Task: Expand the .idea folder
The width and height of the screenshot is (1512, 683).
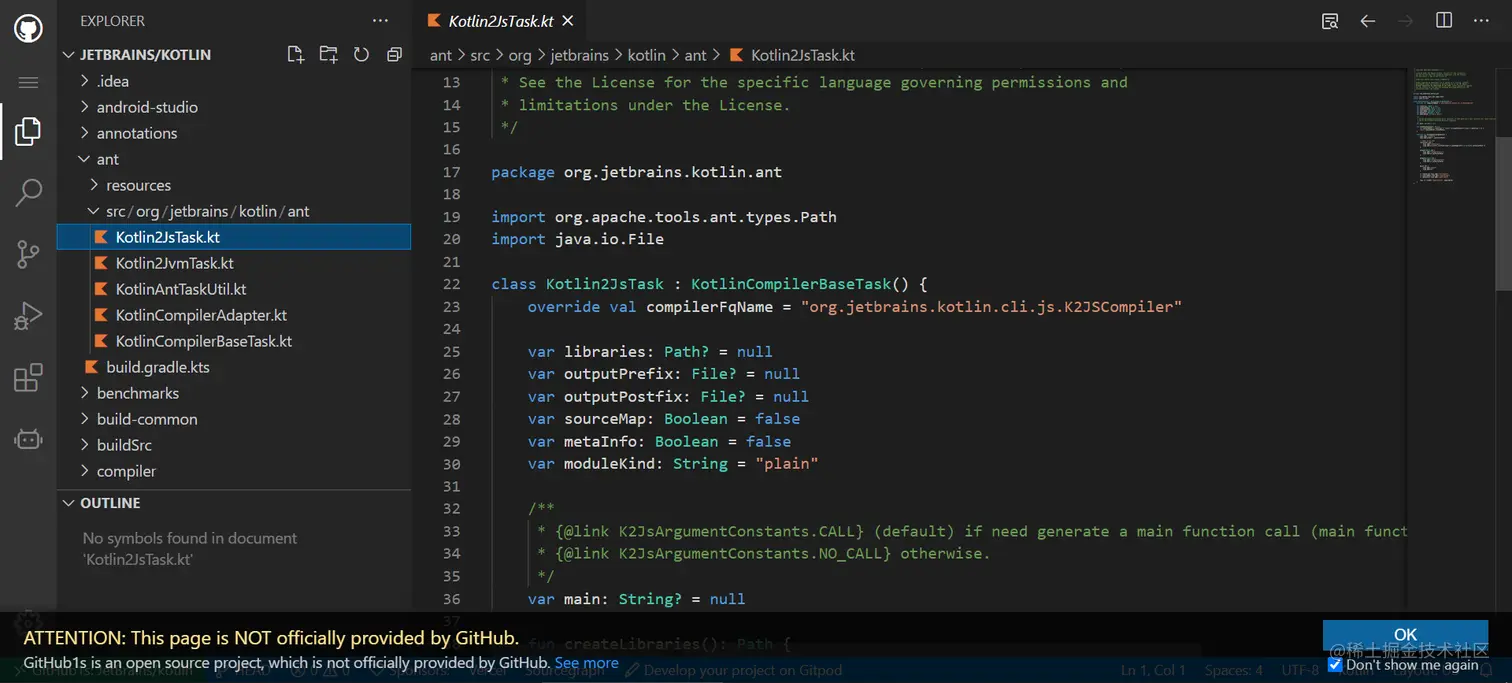Action: [113, 81]
